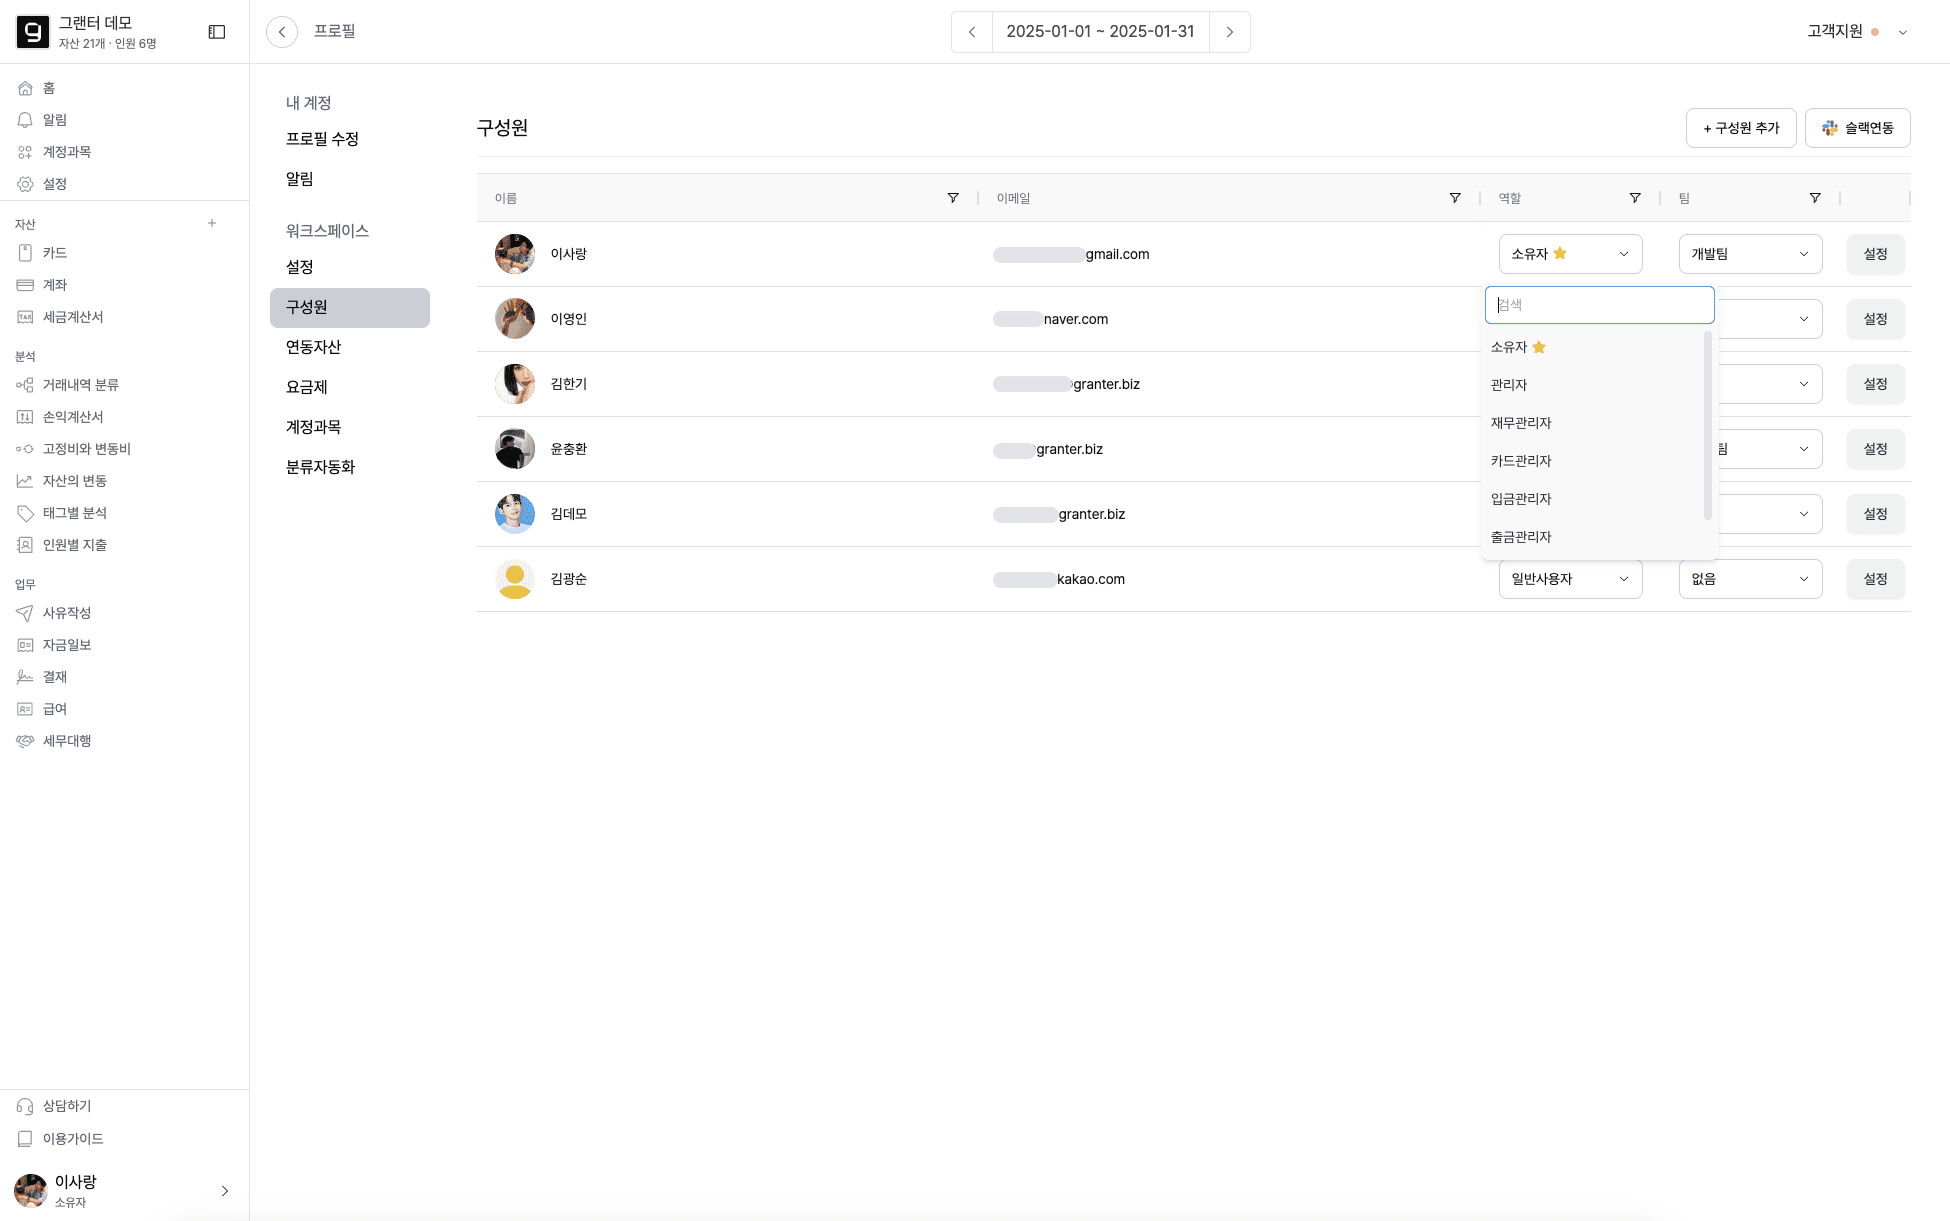The width and height of the screenshot is (1950, 1221).
Task: Click the back arrow beside 프로필
Action: pos(282,32)
